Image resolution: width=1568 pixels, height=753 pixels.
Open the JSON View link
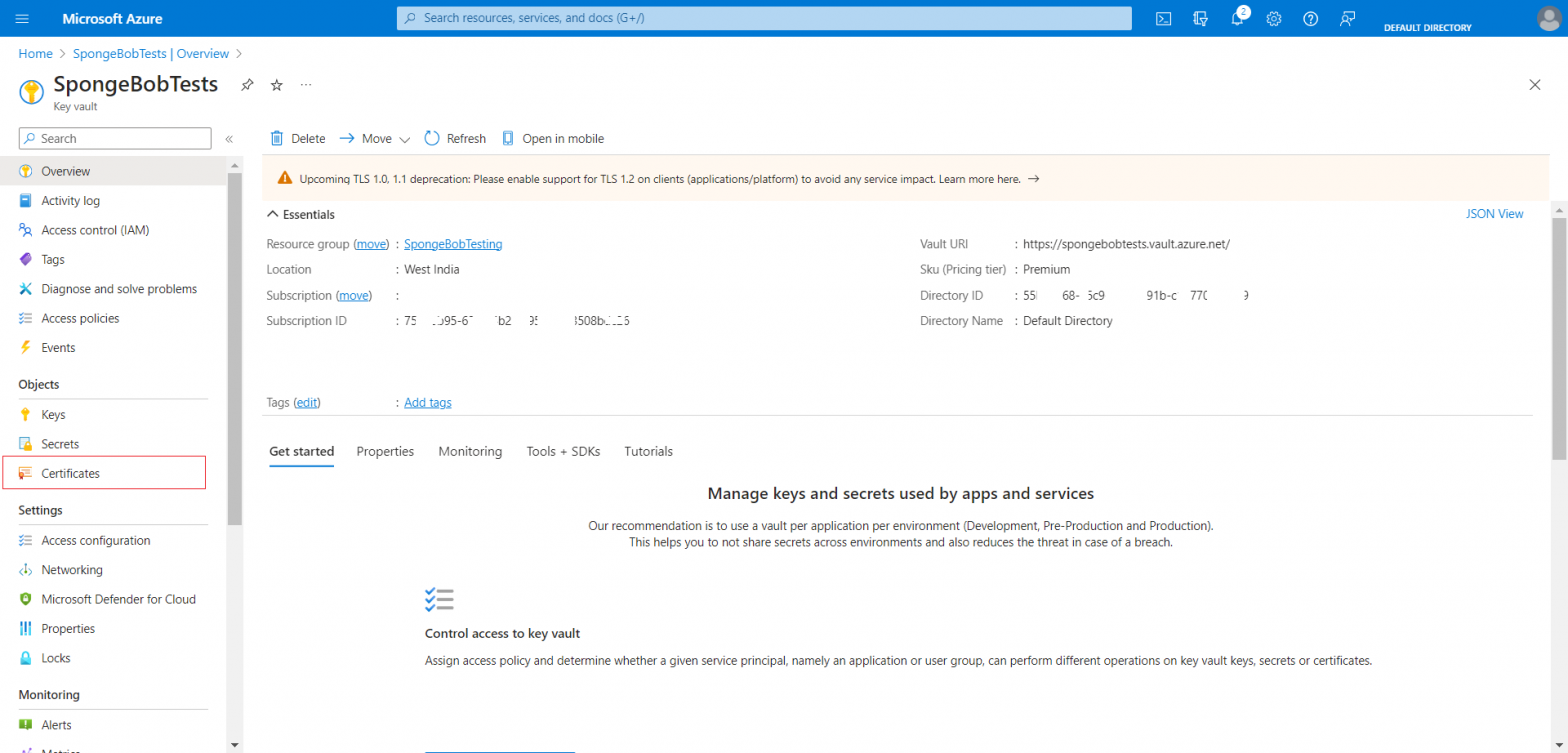coord(1494,214)
